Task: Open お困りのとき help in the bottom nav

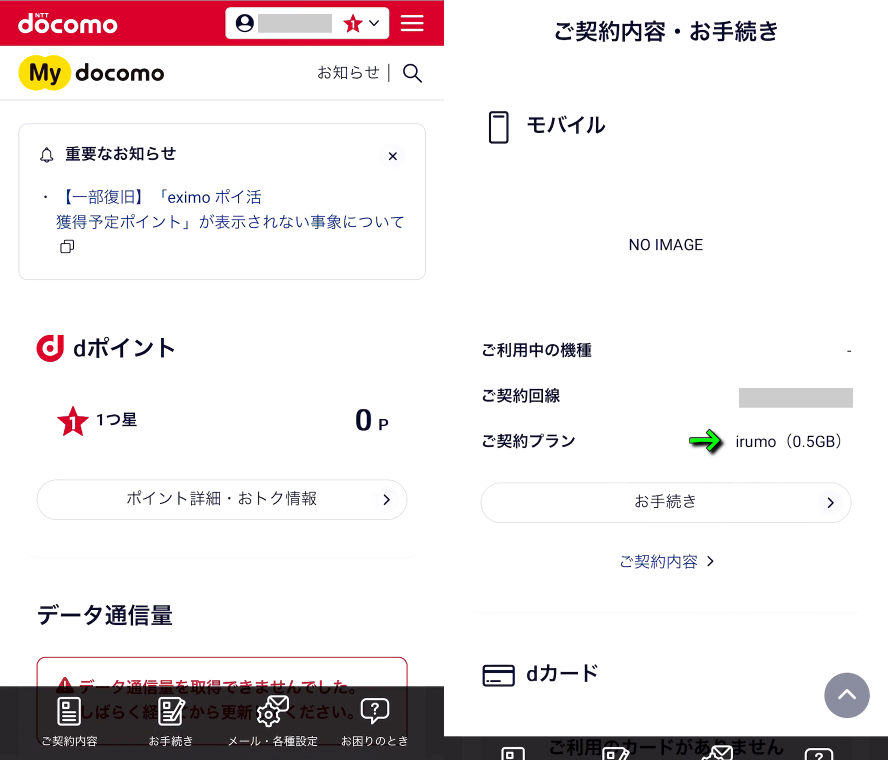Action: click(x=374, y=721)
